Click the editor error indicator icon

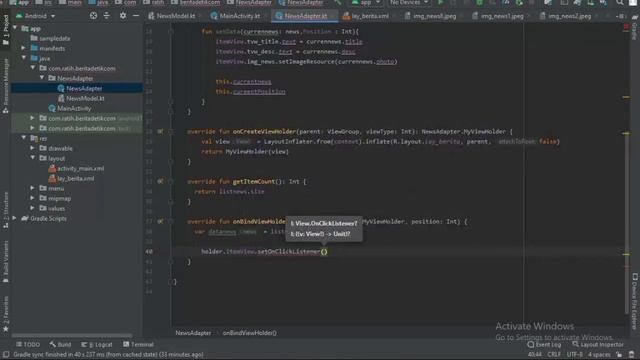click(627, 27)
